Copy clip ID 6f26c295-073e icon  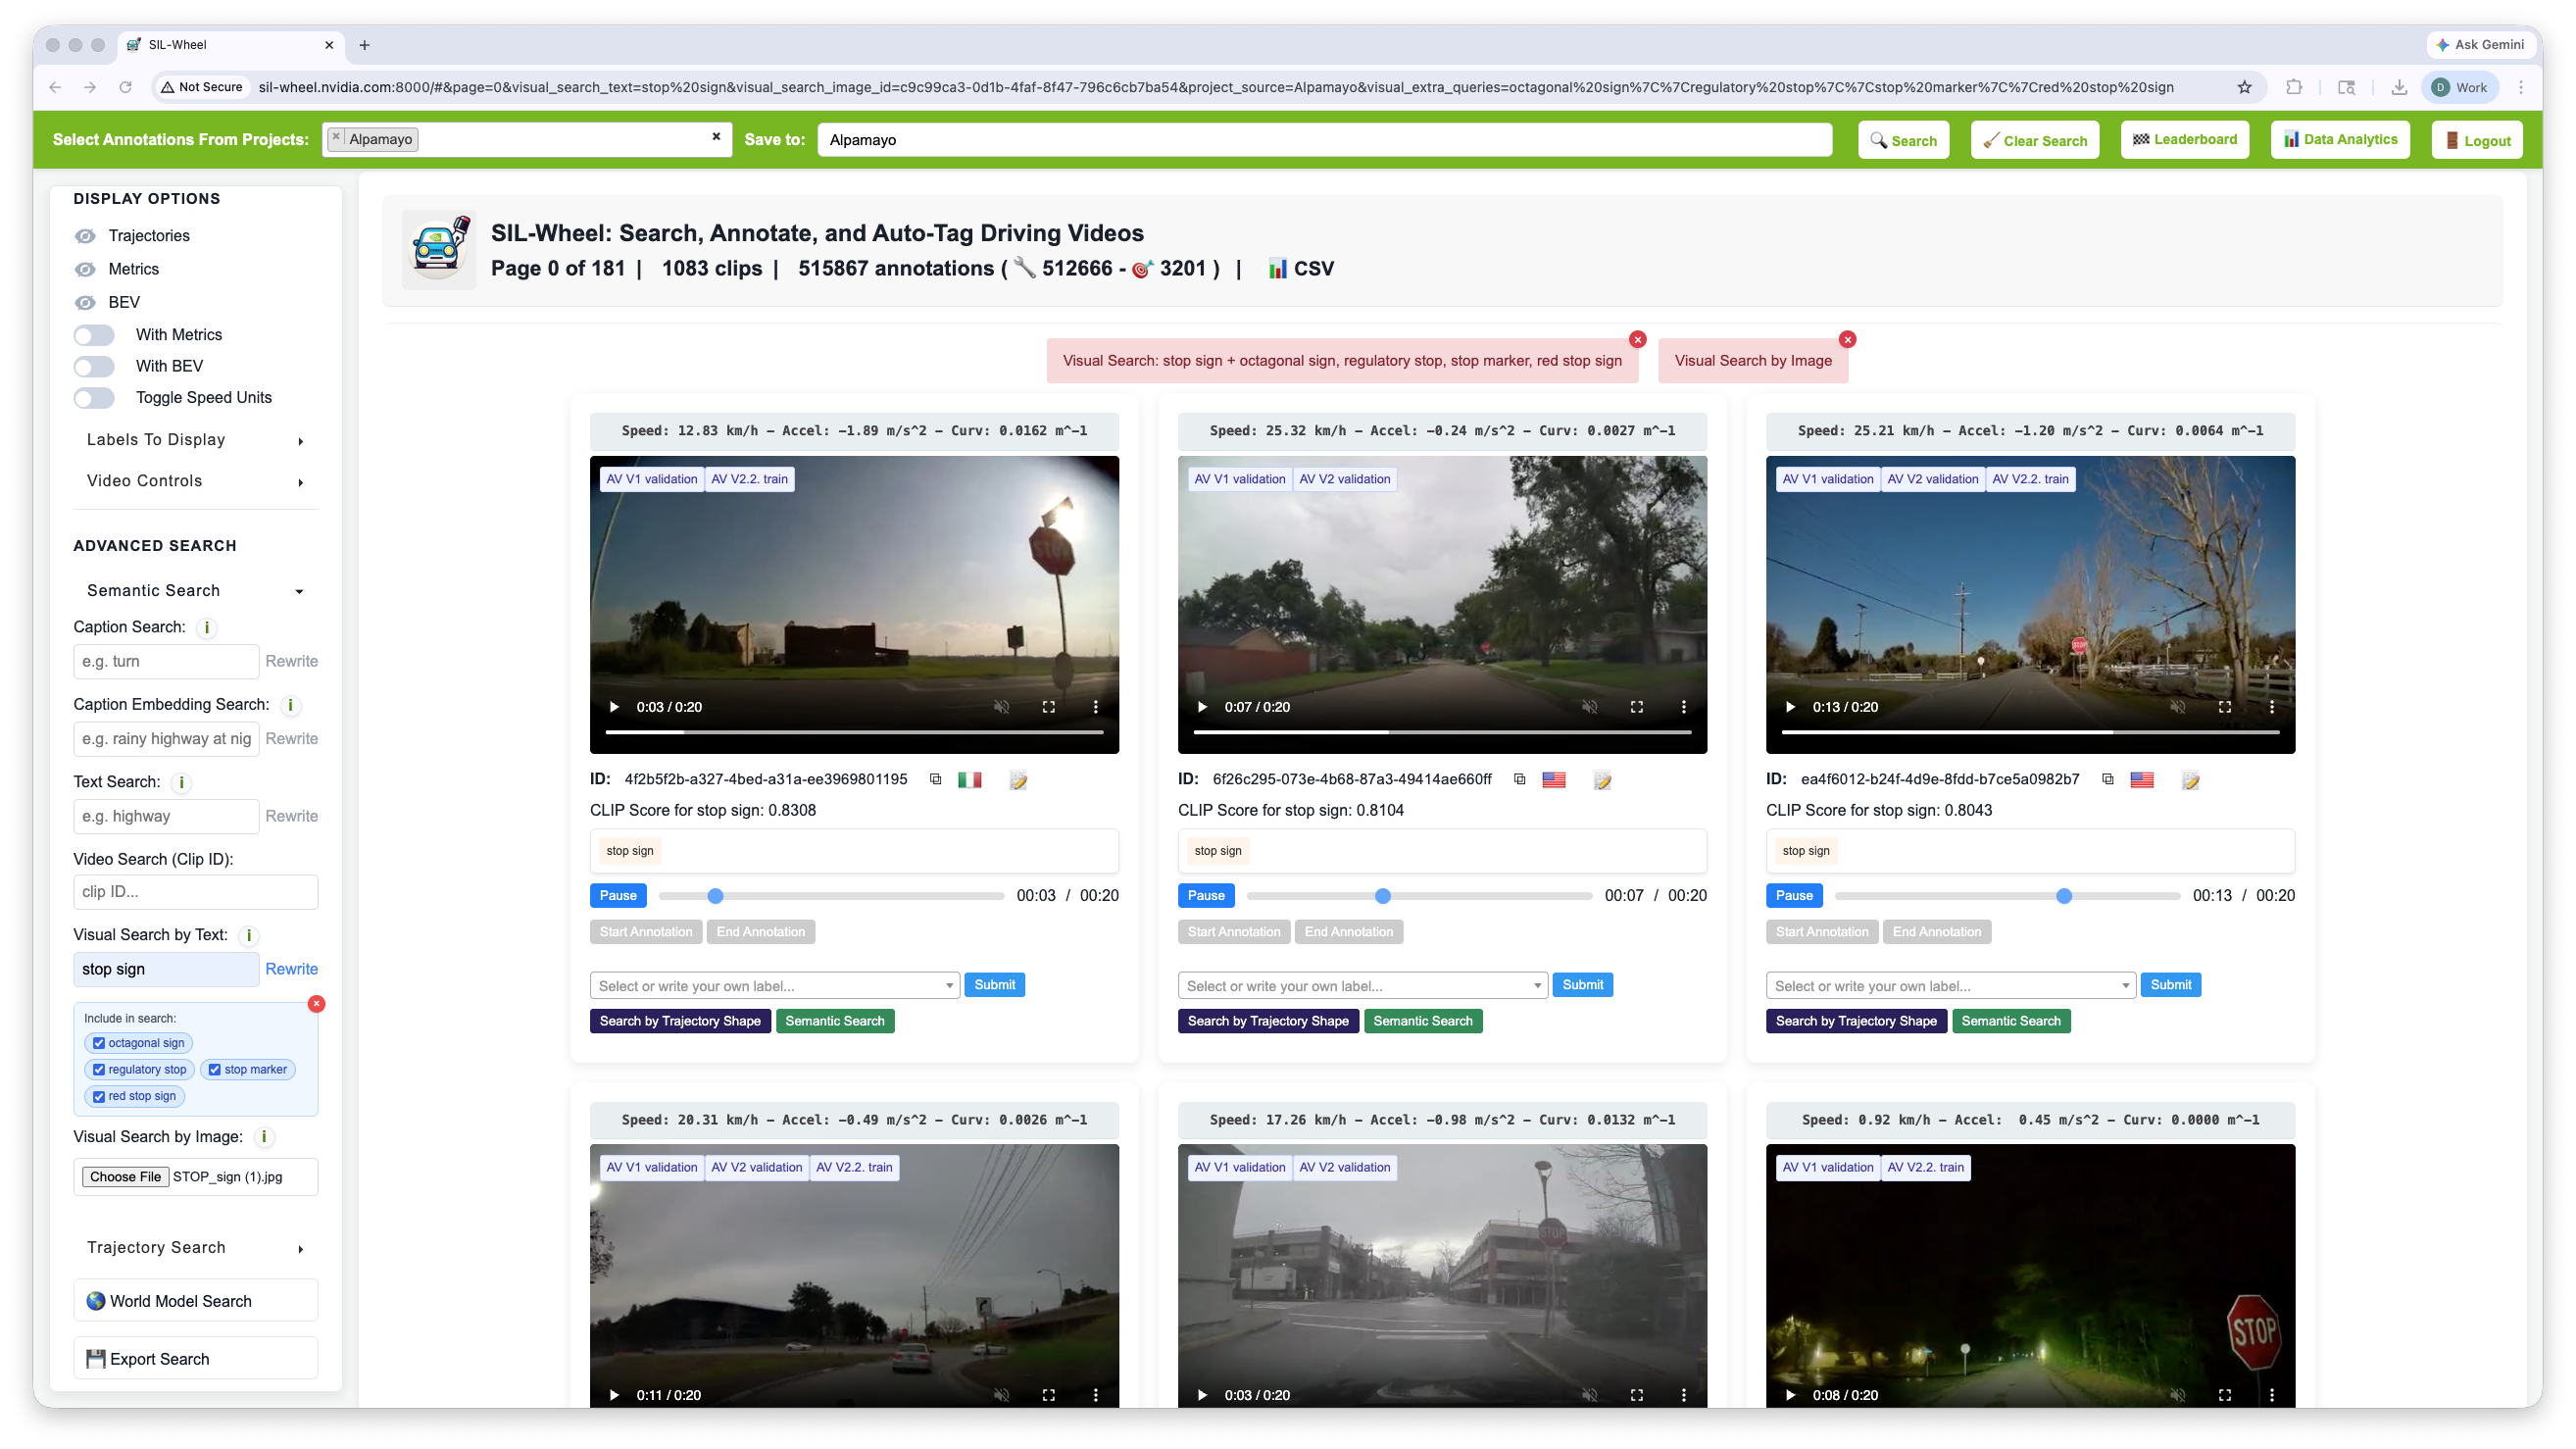pos(1519,779)
